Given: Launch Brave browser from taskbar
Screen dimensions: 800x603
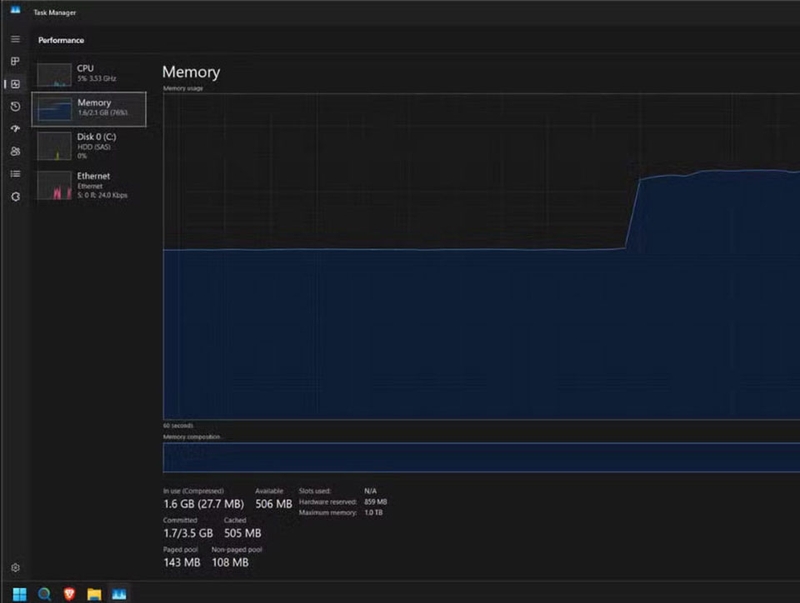Looking at the screenshot, I should click(69, 594).
